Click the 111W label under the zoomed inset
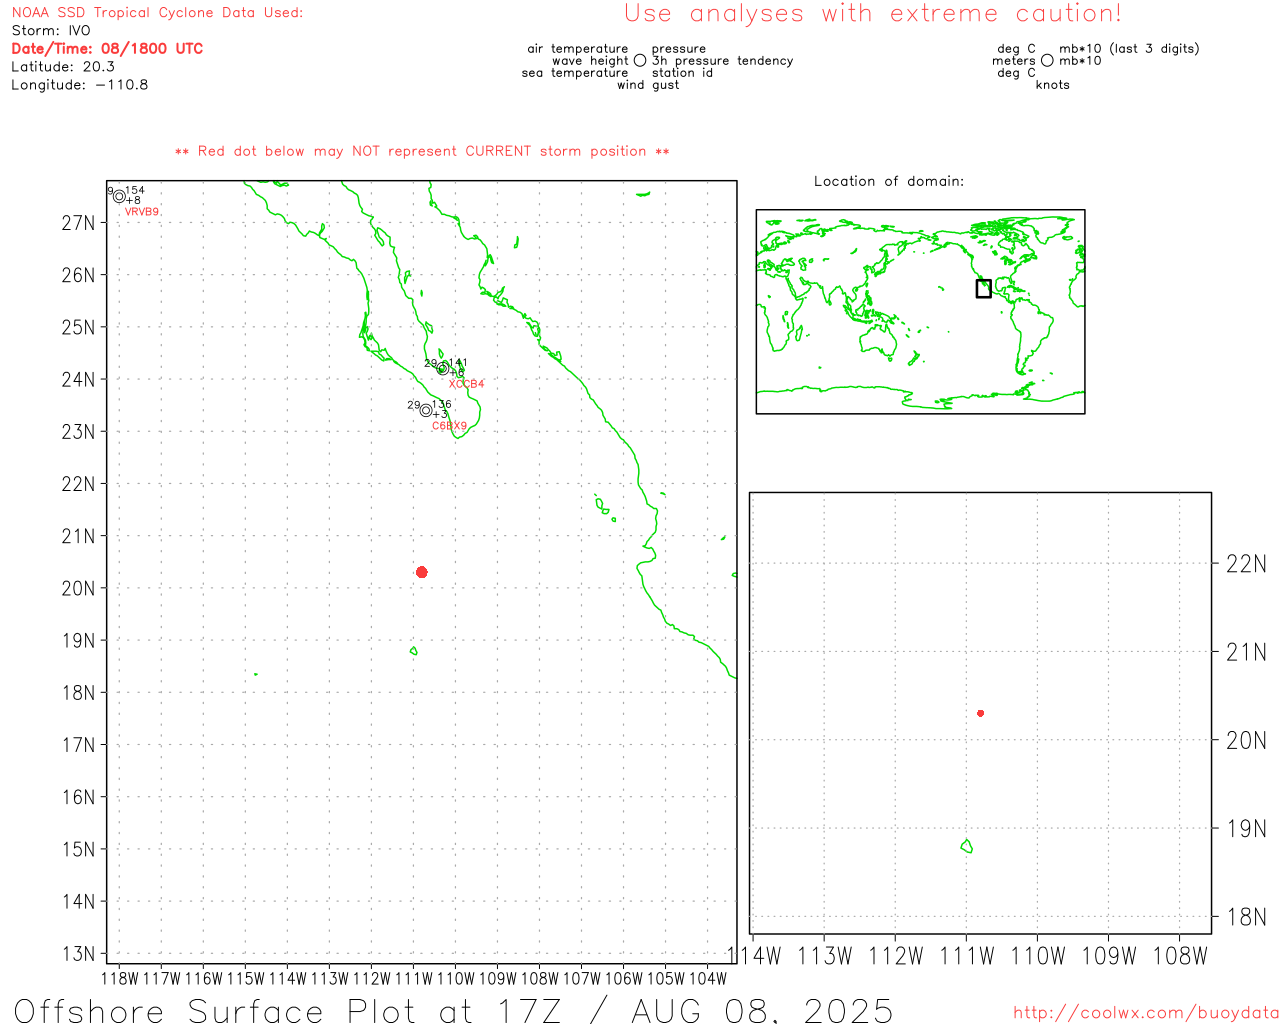 967,957
